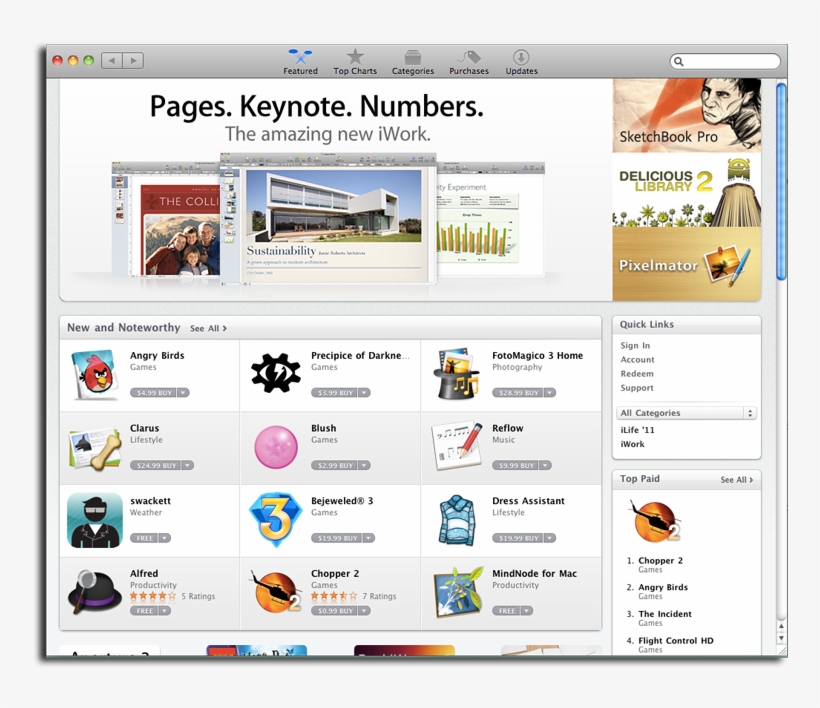Switch to the Top Charts tab
The image size is (820, 708).
(355, 62)
